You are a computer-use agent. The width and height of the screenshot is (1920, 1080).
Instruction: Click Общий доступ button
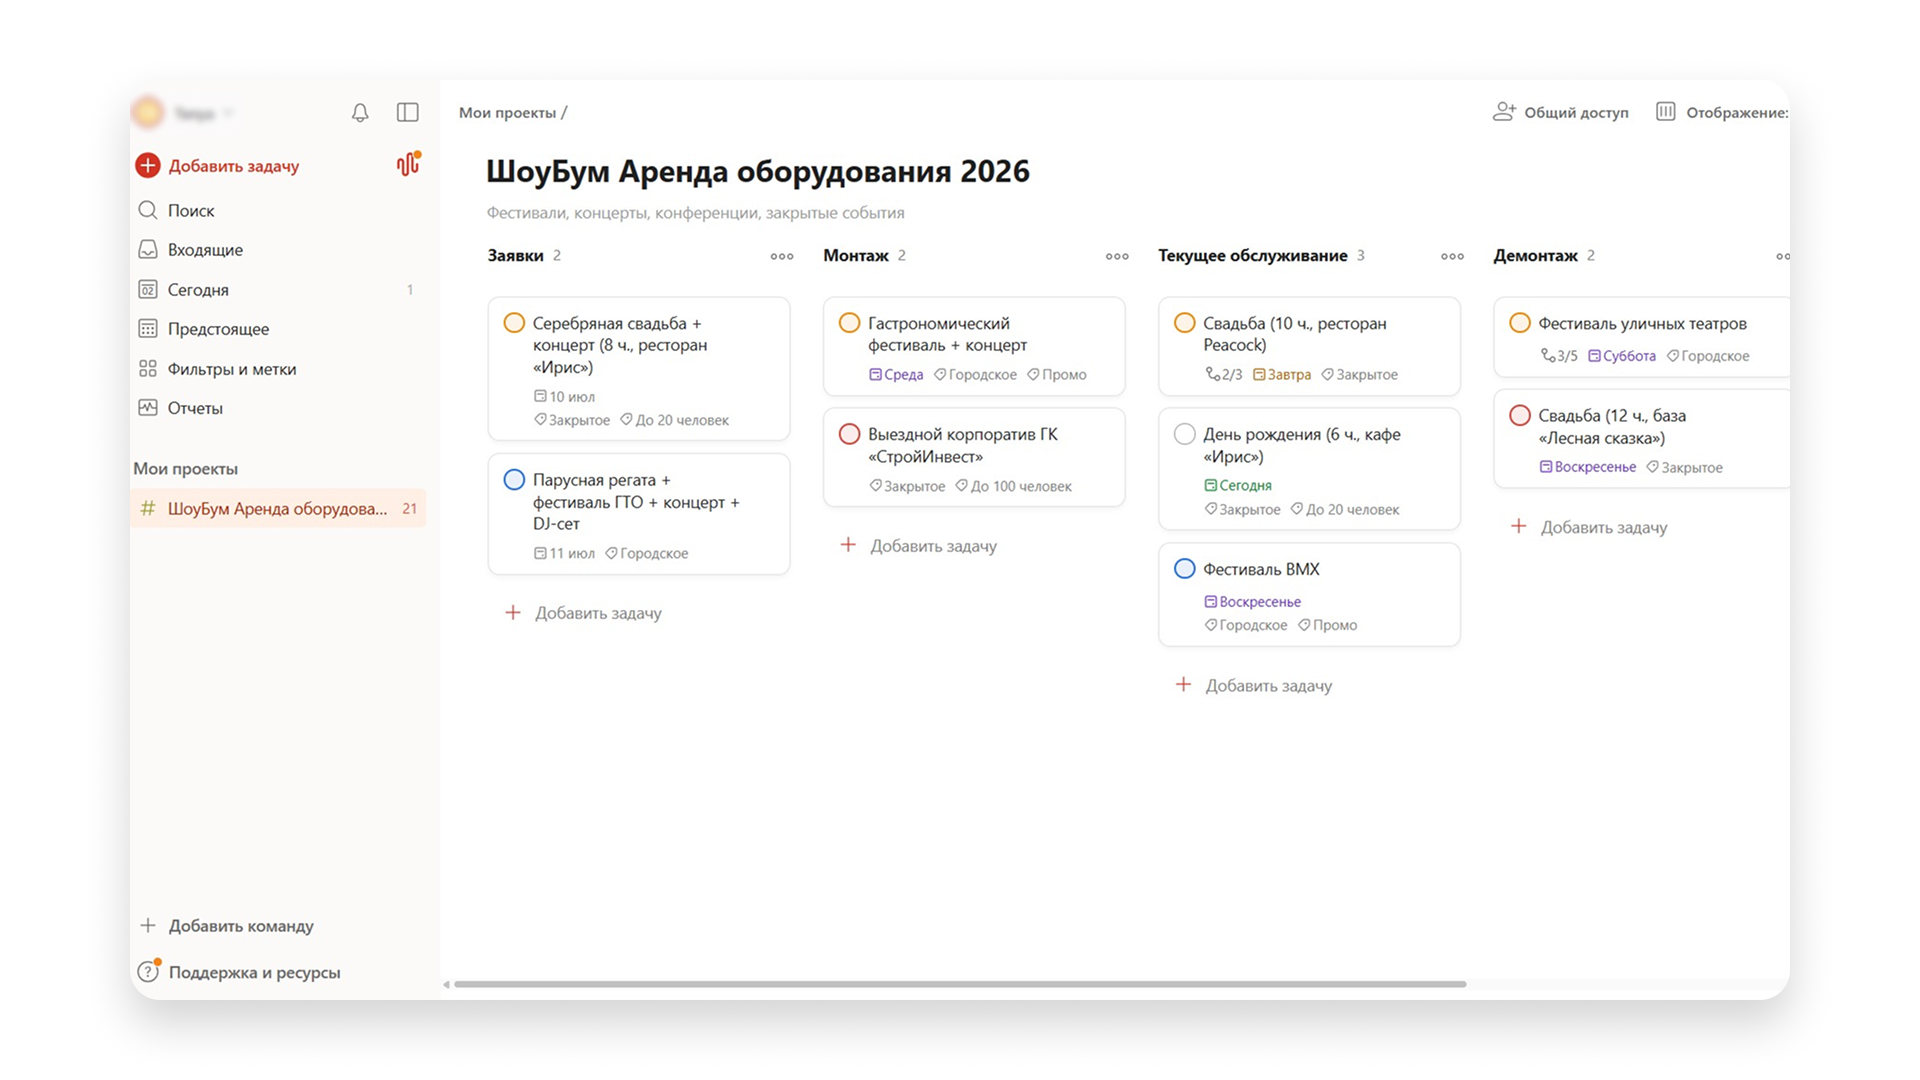coord(1561,112)
